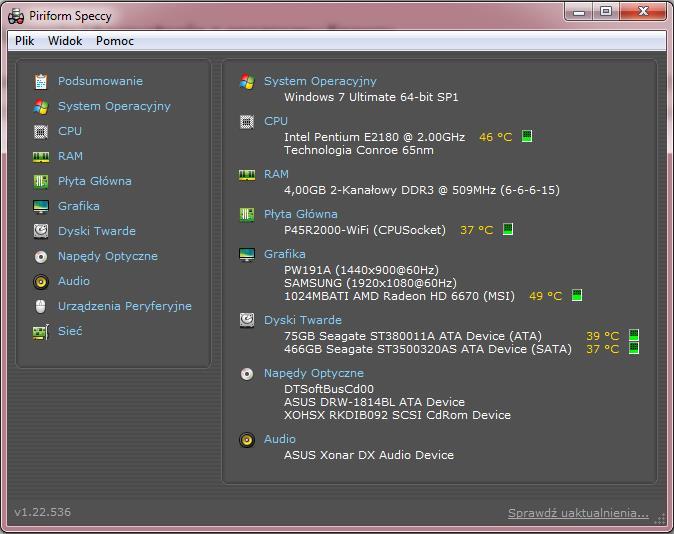Click 'P45R2000-WiFi (CPUSocket)' text
This screenshot has width=674, height=534.
click(365, 230)
